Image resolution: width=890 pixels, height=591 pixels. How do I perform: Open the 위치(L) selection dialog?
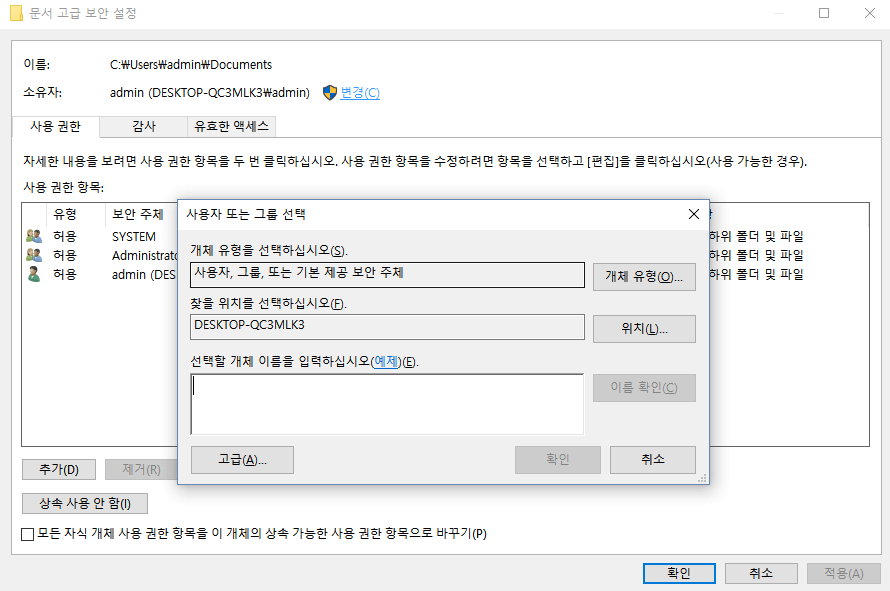point(644,328)
